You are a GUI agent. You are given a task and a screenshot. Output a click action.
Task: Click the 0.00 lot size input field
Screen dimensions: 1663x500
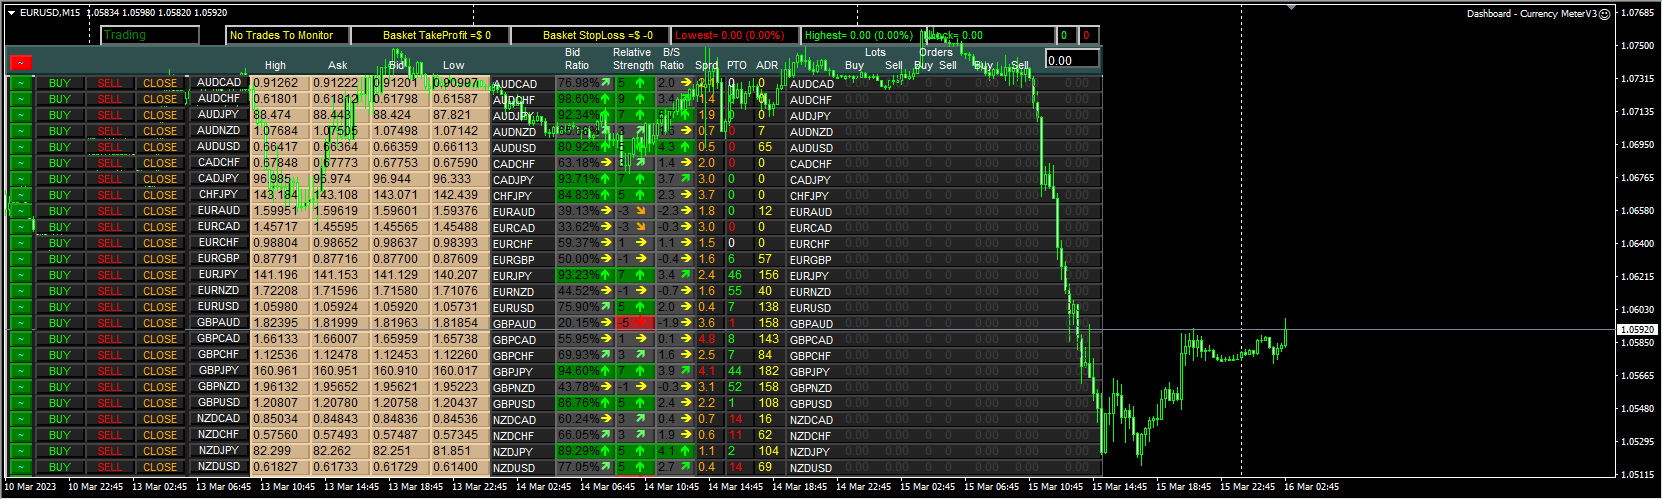pyautogui.click(x=1072, y=60)
